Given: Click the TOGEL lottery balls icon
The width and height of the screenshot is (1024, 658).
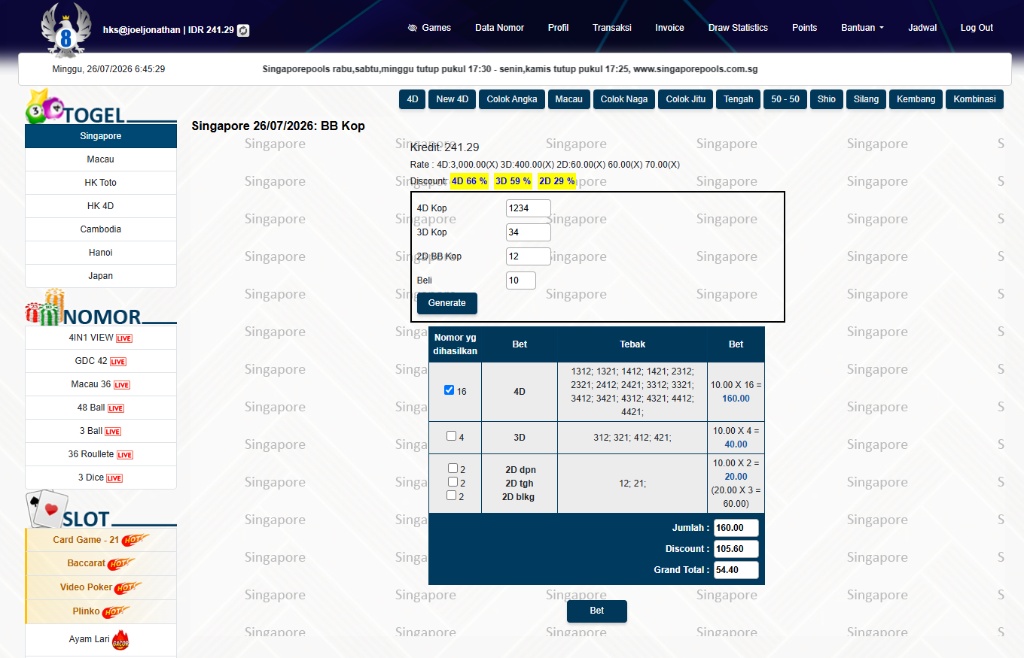Looking at the screenshot, I should point(44,108).
